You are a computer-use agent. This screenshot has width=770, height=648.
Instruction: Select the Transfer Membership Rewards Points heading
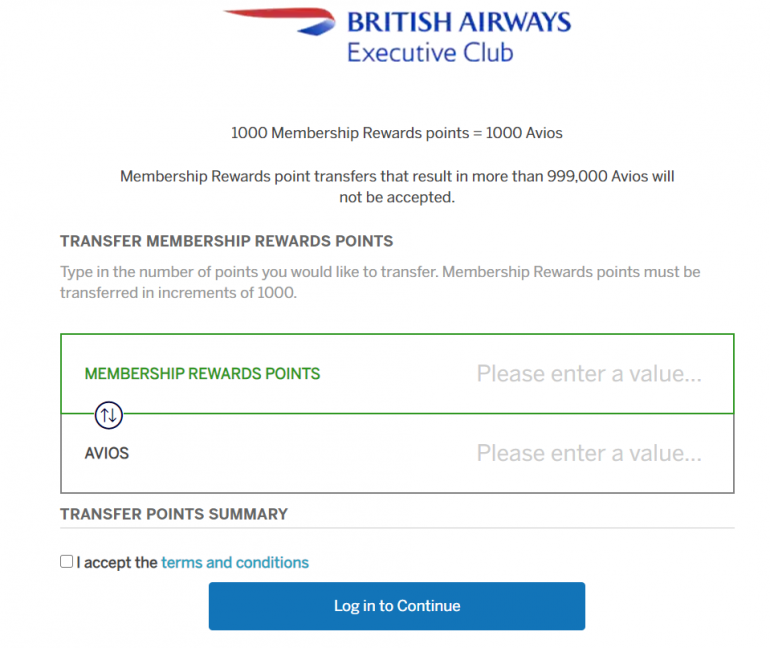coord(226,241)
